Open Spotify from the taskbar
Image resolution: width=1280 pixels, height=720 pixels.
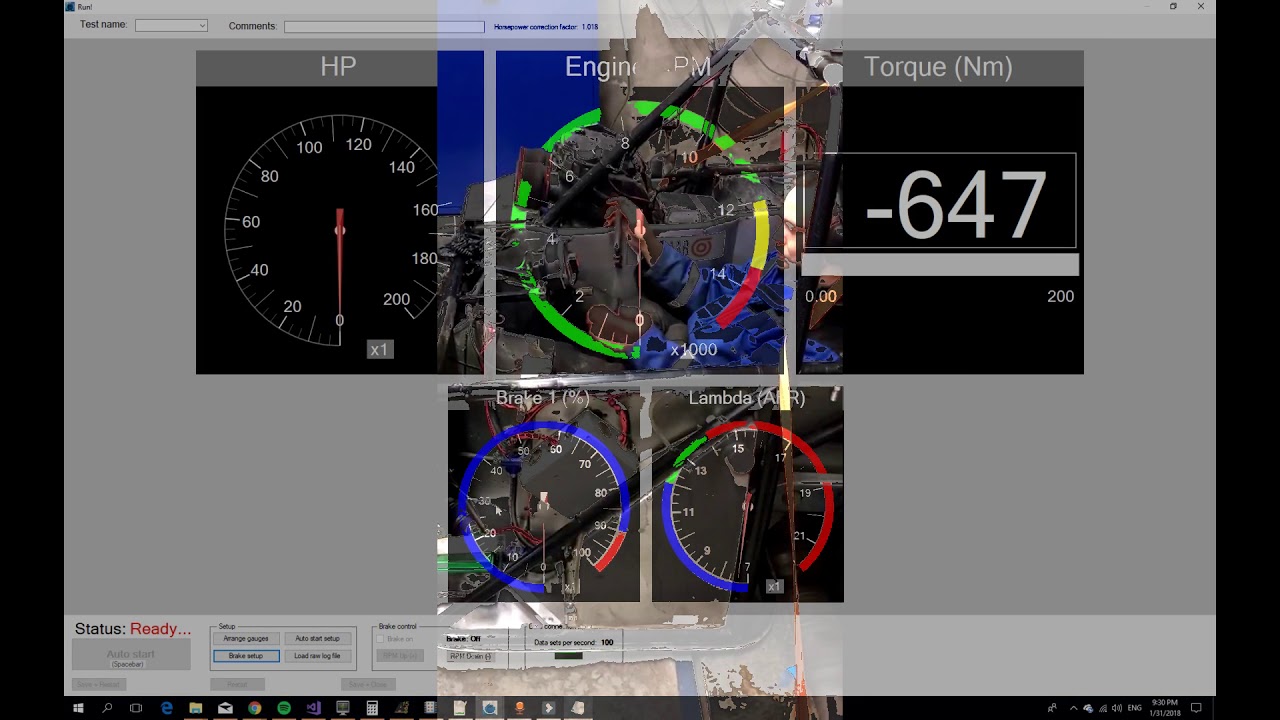tap(284, 708)
